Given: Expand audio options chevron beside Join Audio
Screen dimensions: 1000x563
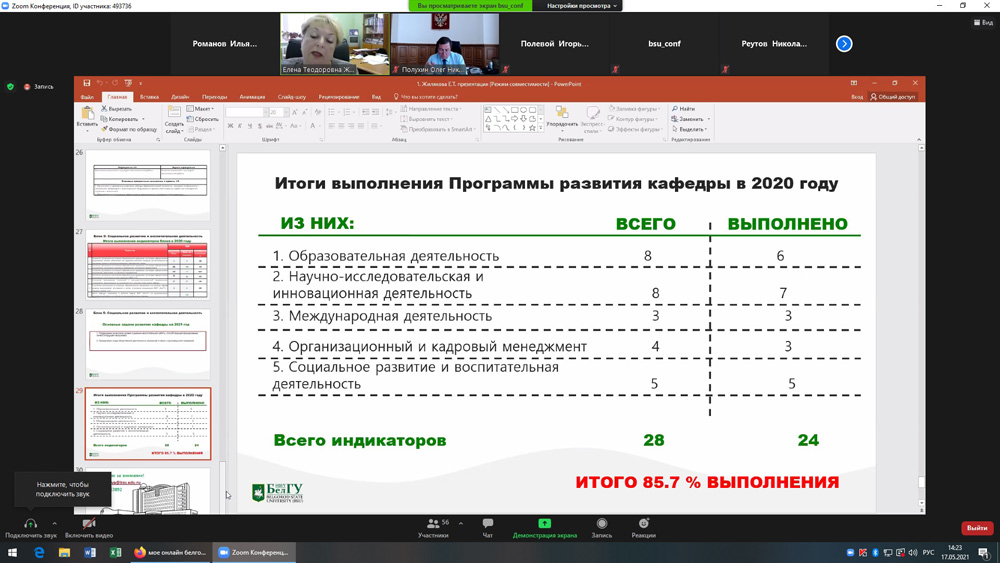Looking at the screenshot, I should tap(54, 523).
